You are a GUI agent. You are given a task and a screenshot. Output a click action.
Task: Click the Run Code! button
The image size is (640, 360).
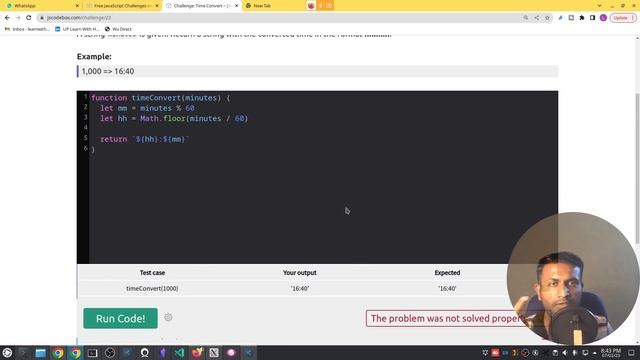(x=120, y=318)
